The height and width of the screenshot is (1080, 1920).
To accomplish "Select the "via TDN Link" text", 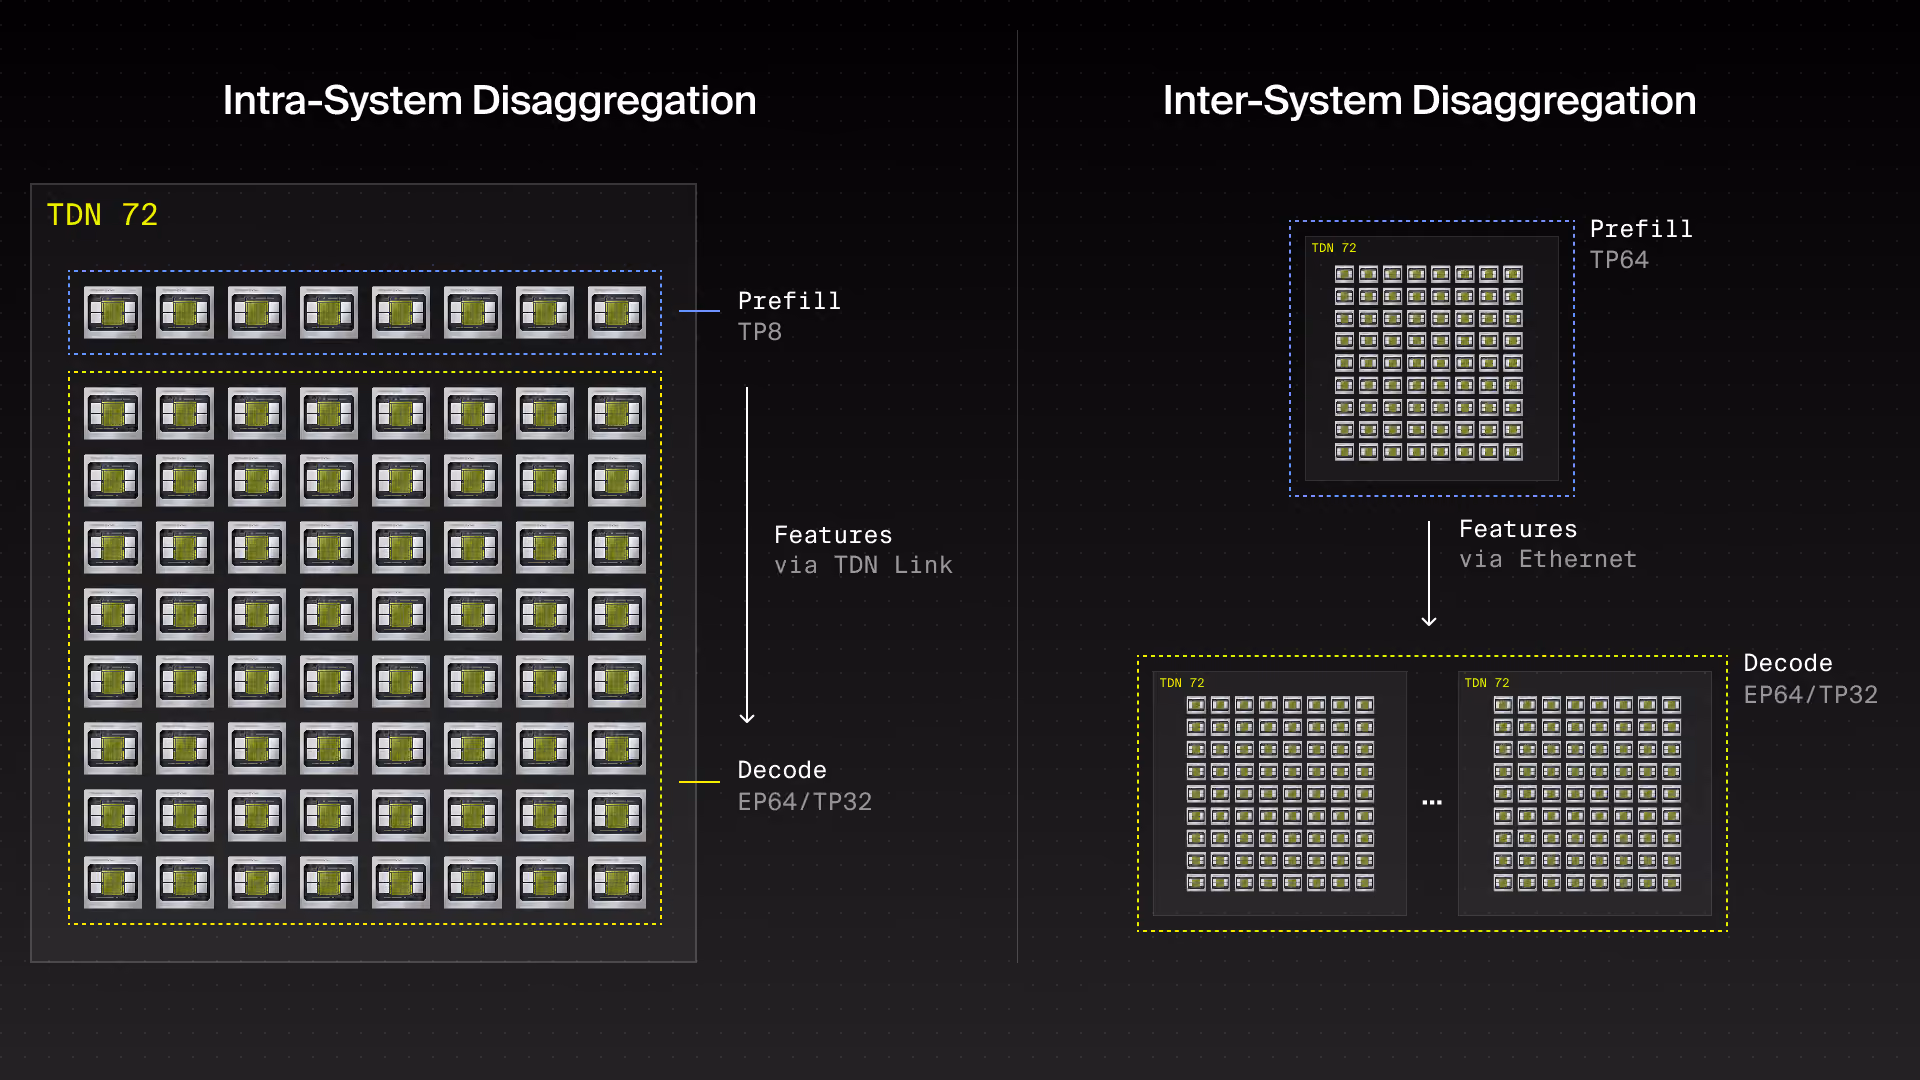I will click(863, 565).
